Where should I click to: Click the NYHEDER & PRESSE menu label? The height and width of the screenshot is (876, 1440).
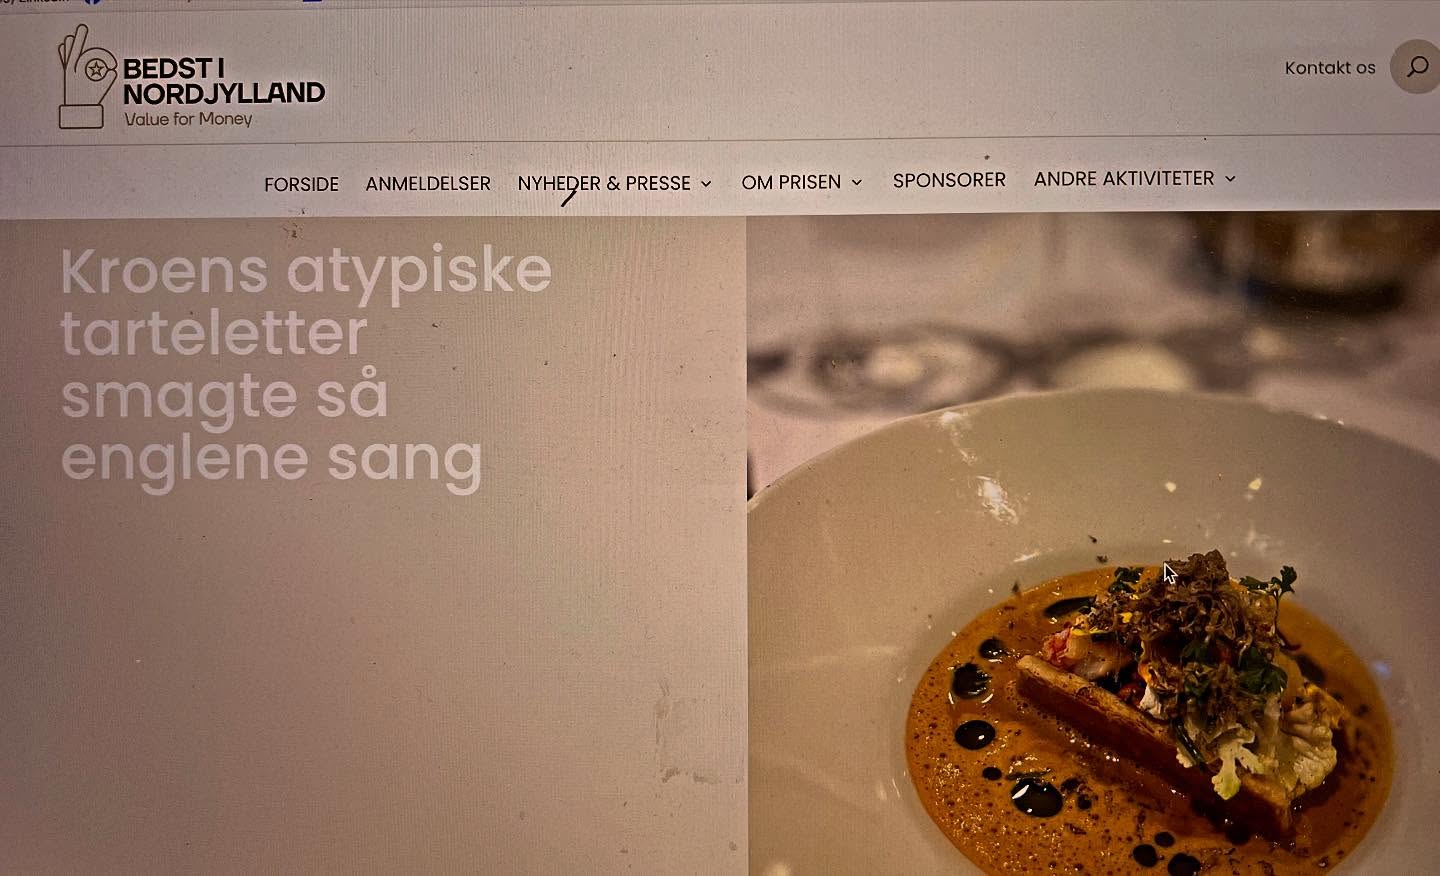point(604,183)
